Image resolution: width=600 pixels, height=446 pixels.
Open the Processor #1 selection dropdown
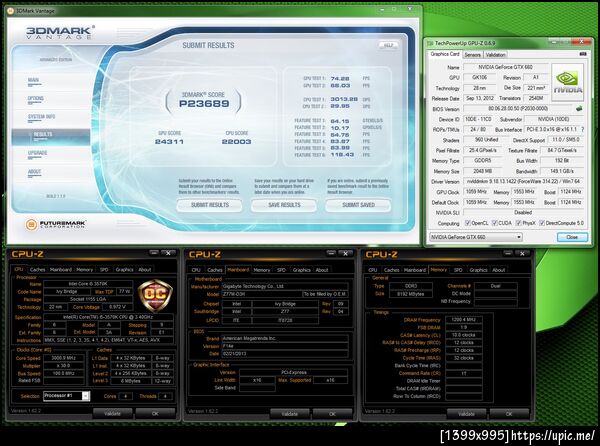(67, 396)
